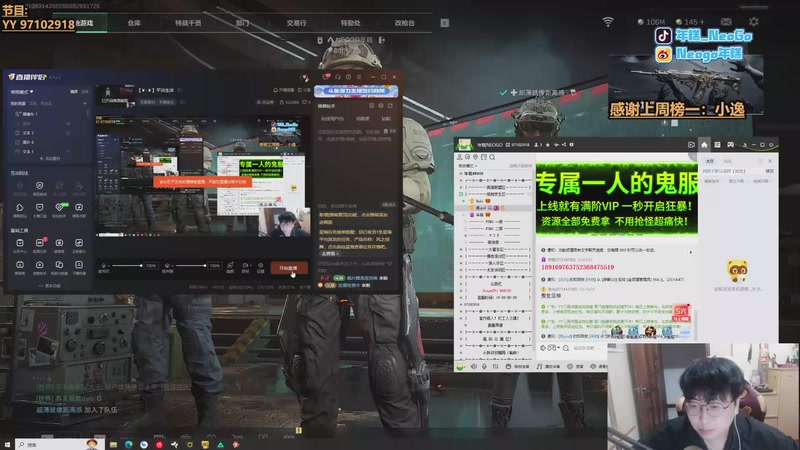This screenshot has height=450, width=800.
Task: Click 播放伴奏 music button in YY
Action: pos(548,366)
